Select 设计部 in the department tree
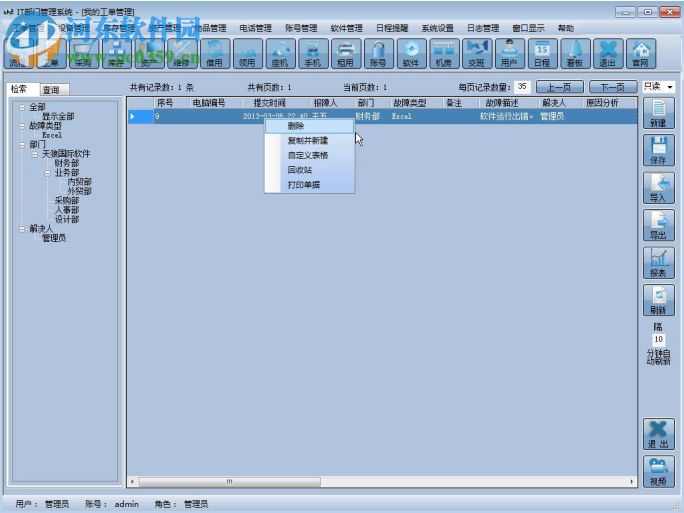The width and height of the screenshot is (684, 513). (x=67, y=219)
